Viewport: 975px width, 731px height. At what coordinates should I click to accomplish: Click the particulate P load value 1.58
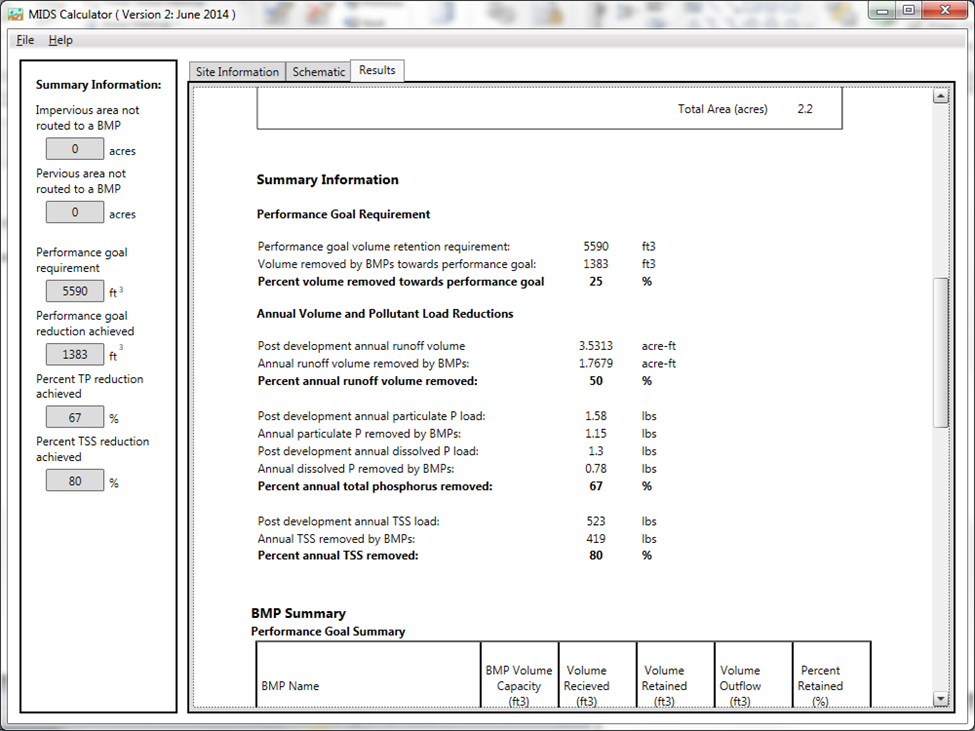(596, 416)
